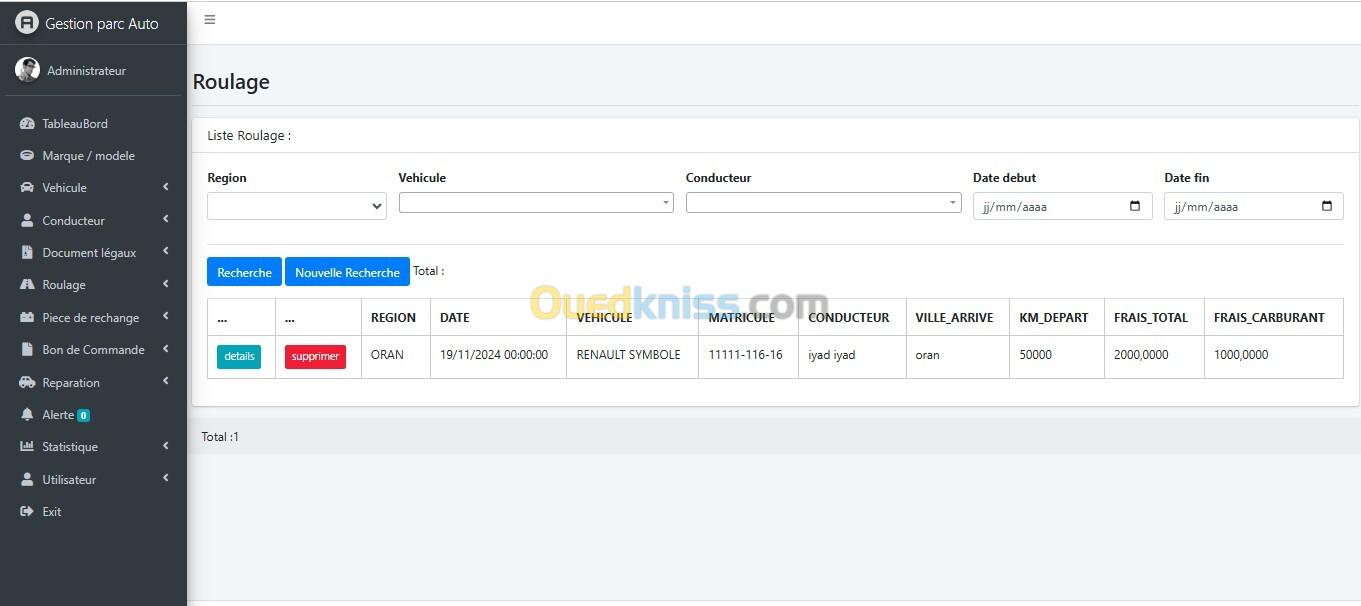Expand the Piece de rechange menu
Image resolution: width=1361 pixels, height=606 pixels.
90,318
